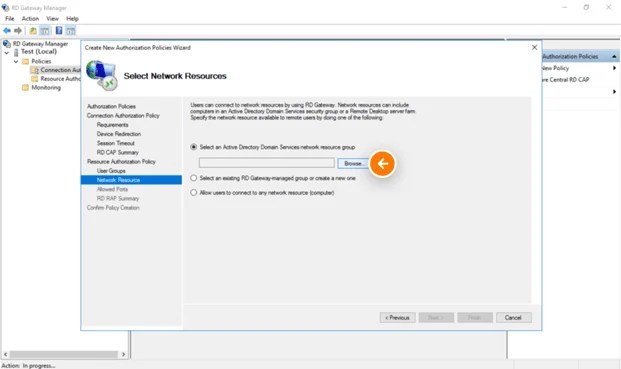The height and width of the screenshot is (369, 621).
Task: Click Requirements wizard step
Action: pyautogui.click(x=112, y=125)
